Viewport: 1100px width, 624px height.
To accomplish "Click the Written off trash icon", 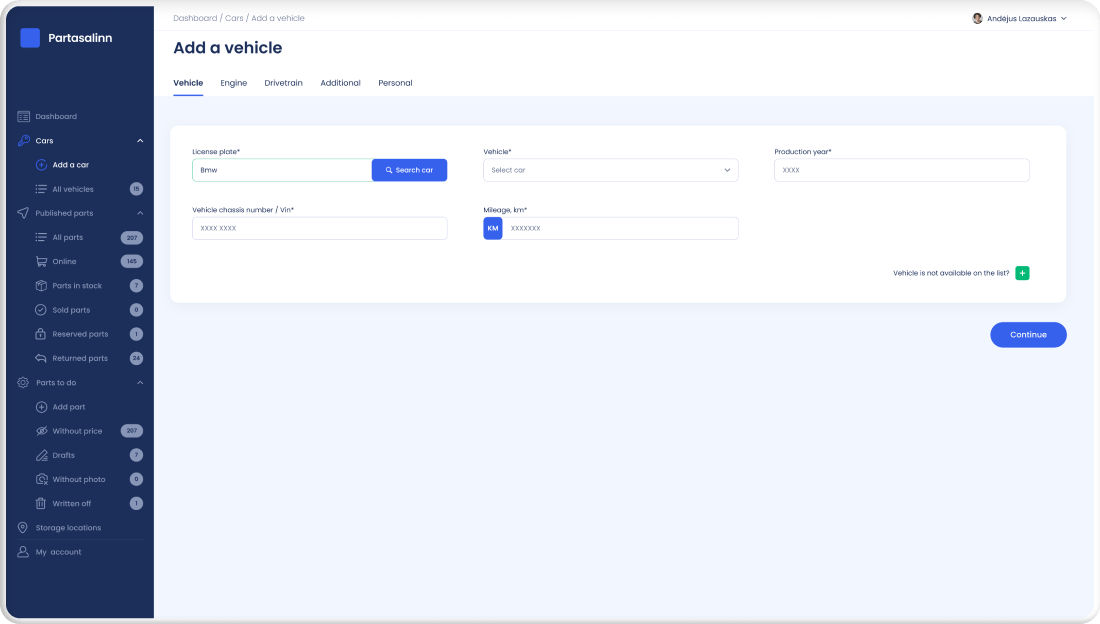I will pyautogui.click(x=41, y=504).
